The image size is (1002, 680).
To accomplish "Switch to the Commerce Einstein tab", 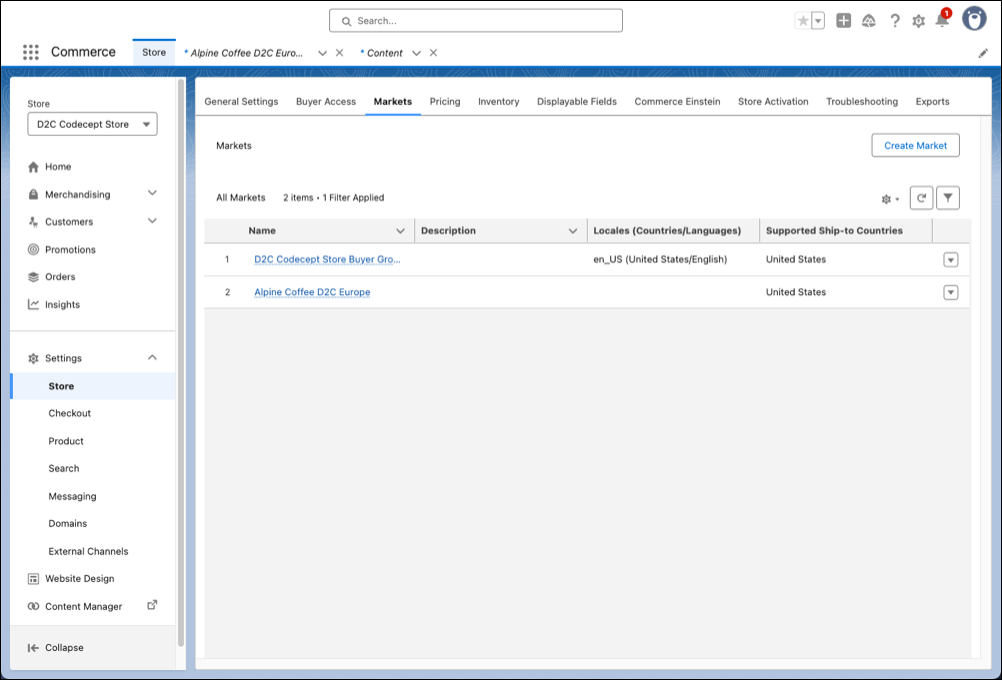I will coord(677,102).
